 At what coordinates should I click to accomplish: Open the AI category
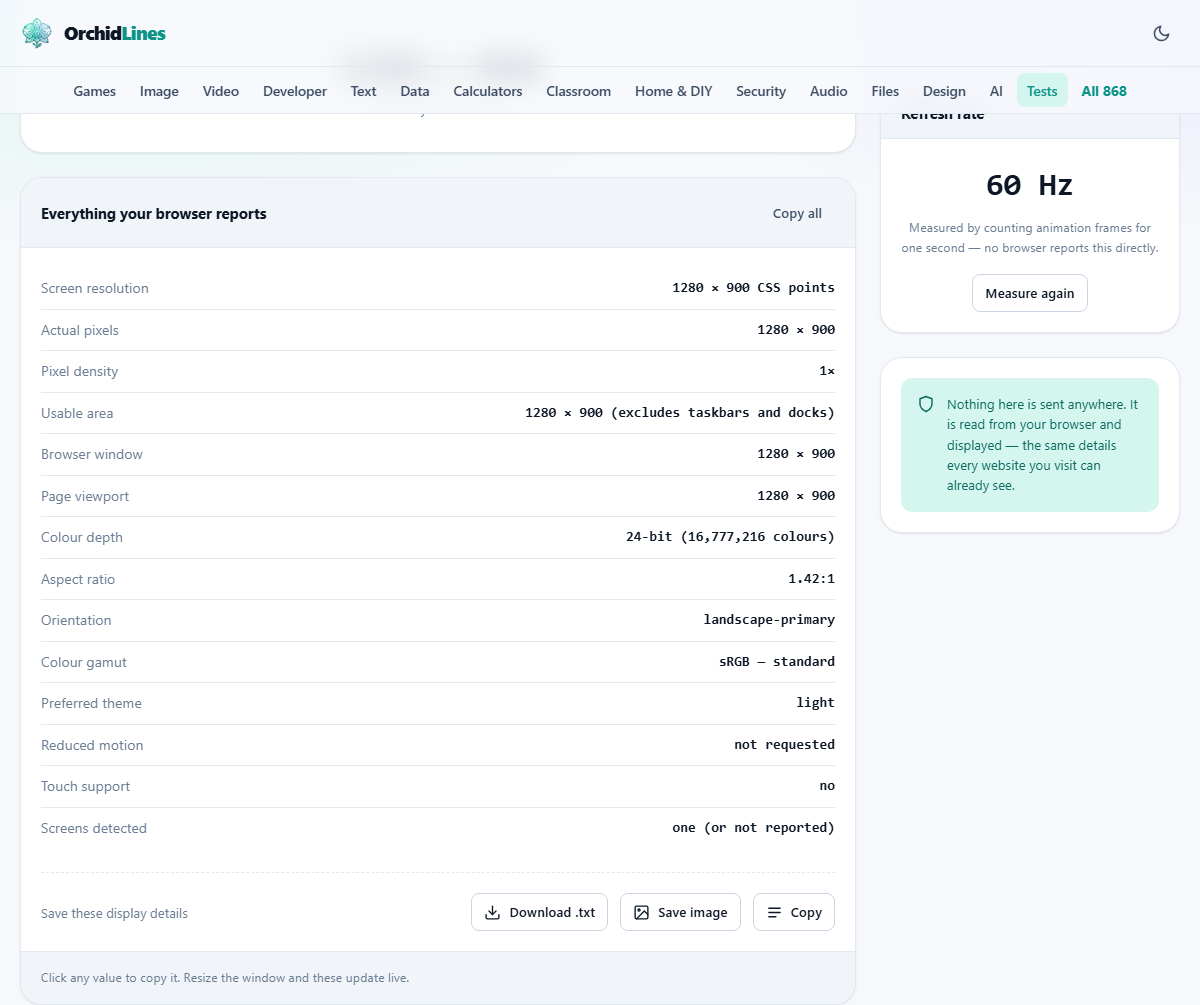tap(996, 91)
